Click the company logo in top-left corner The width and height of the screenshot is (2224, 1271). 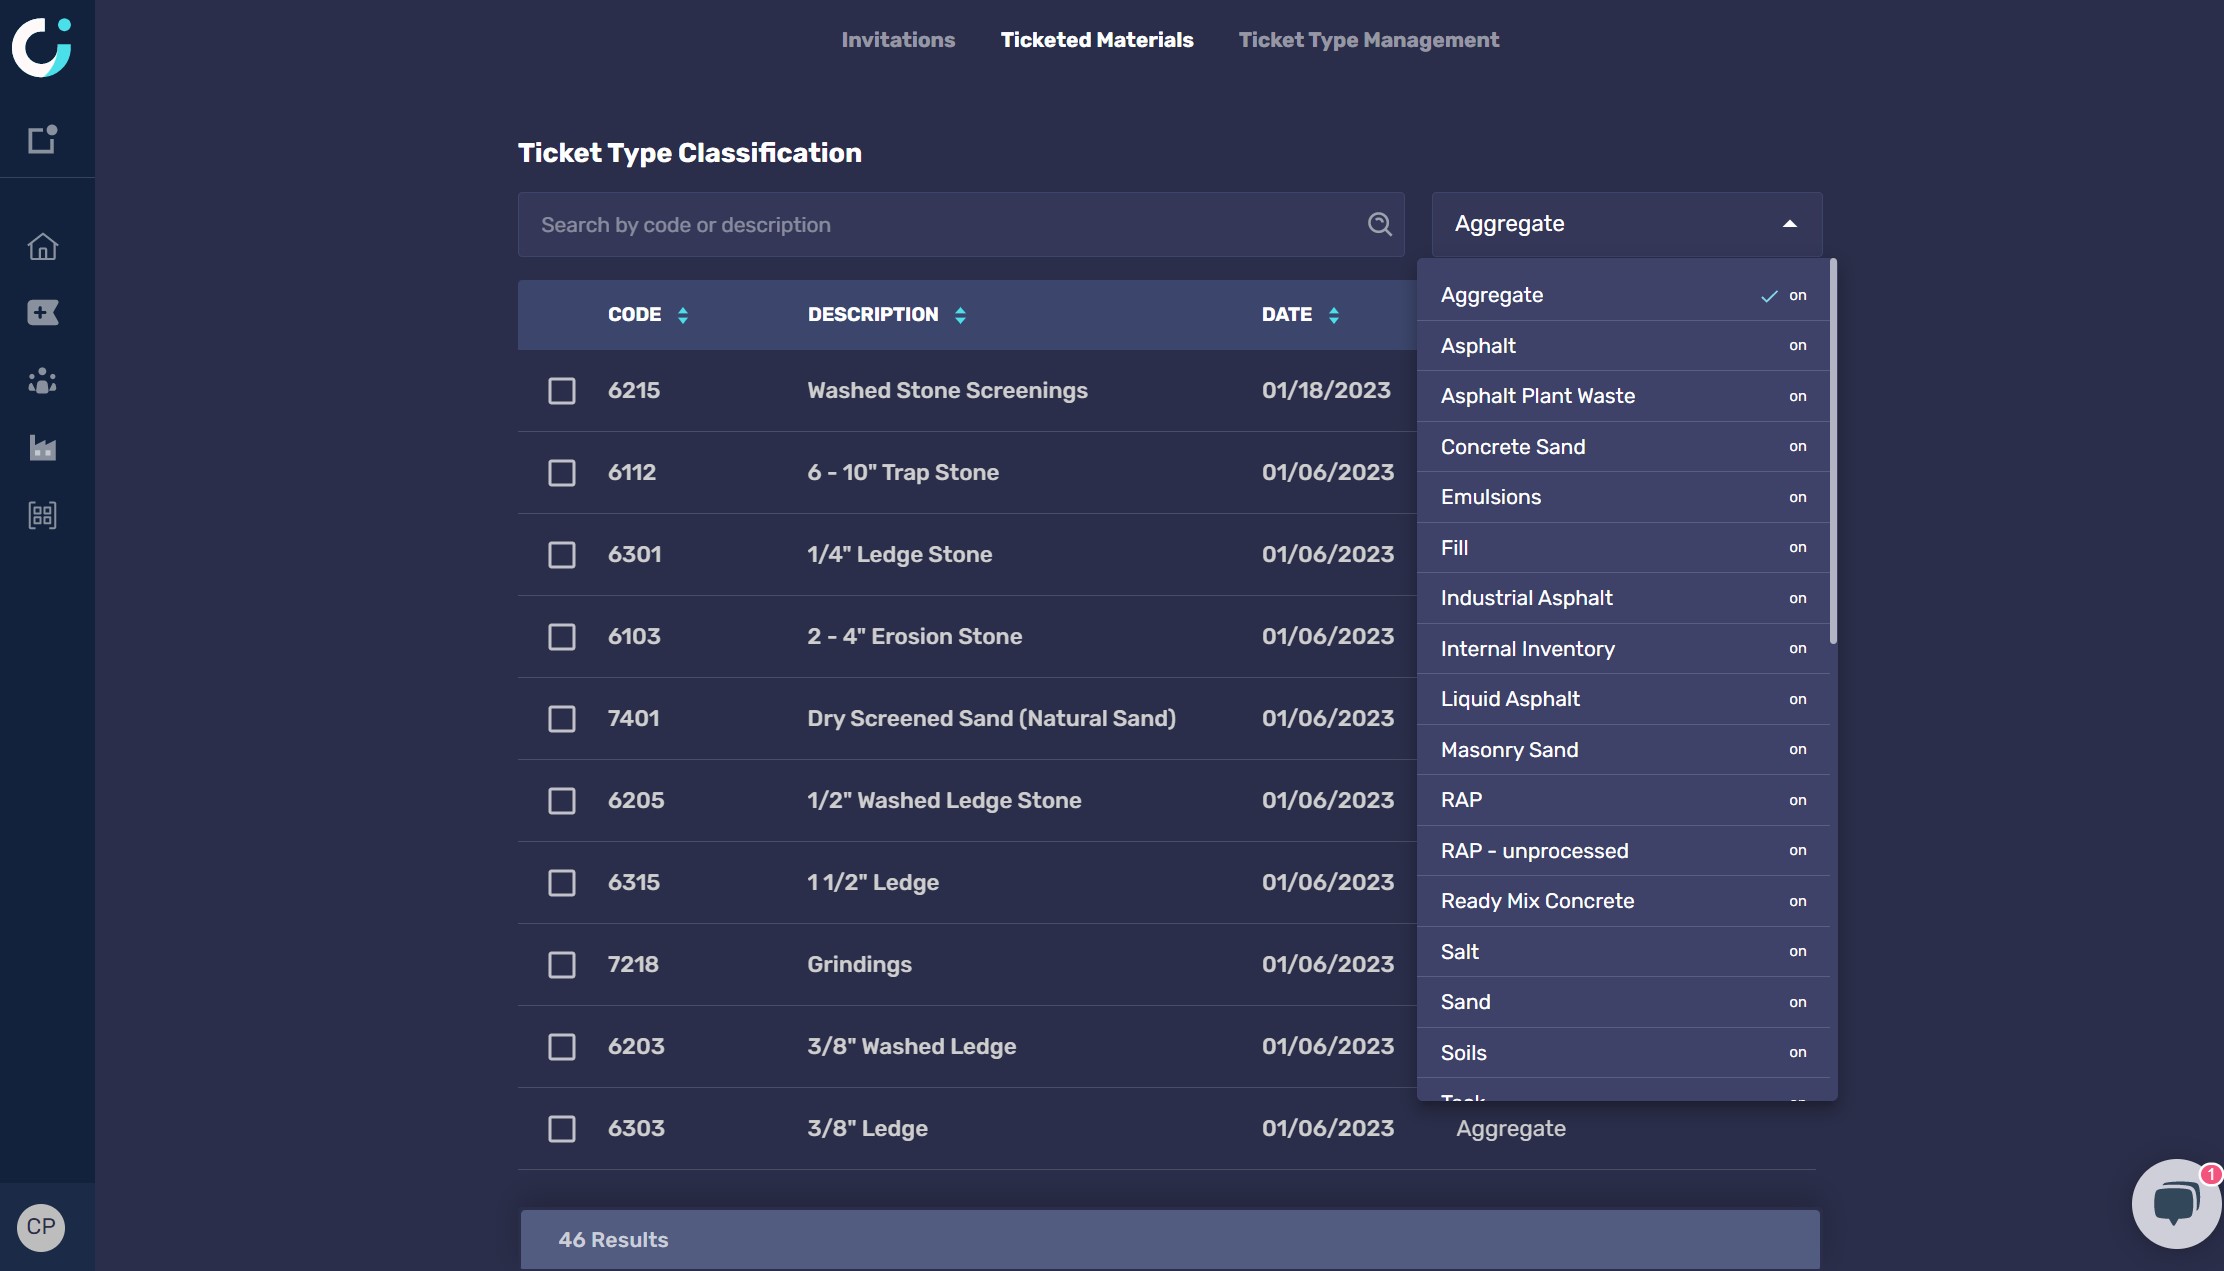tap(45, 46)
